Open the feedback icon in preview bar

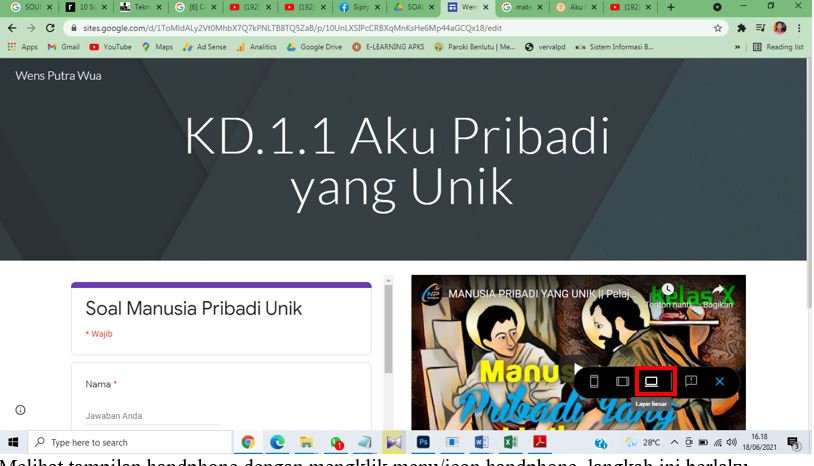click(x=690, y=381)
